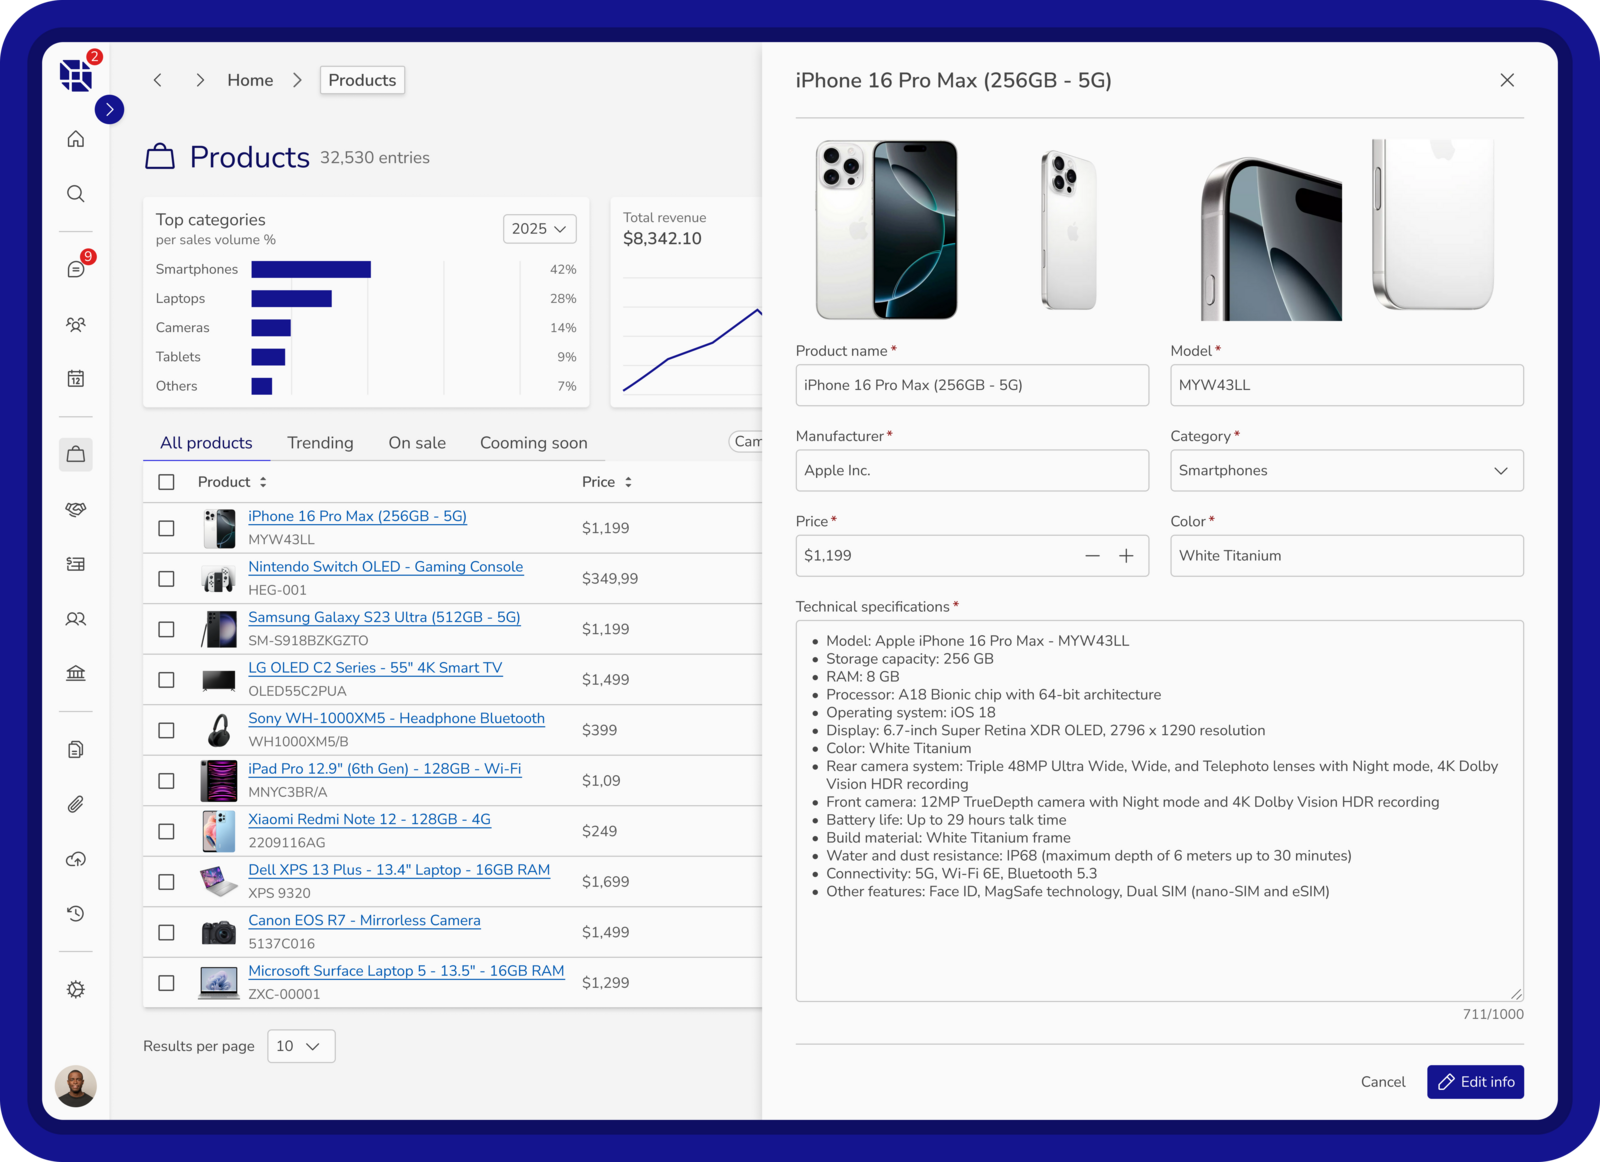Image resolution: width=1600 pixels, height=1162 pixels.
Task: Open the team members sidebar icon
Action: [x=76, y=324]
